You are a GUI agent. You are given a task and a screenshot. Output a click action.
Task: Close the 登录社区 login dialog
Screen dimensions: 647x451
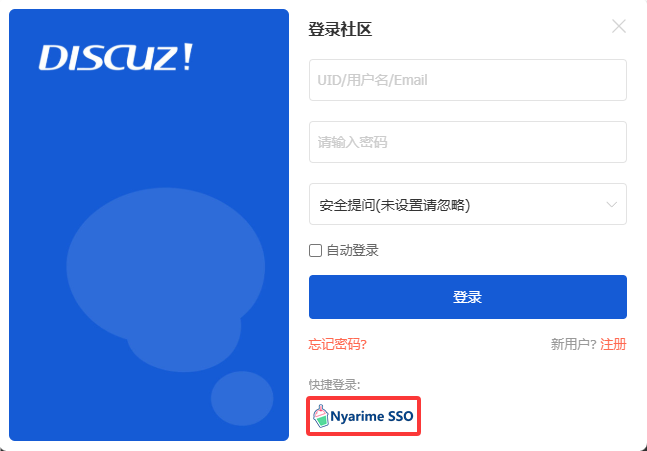pyautogui.click(x=619, y=26)
